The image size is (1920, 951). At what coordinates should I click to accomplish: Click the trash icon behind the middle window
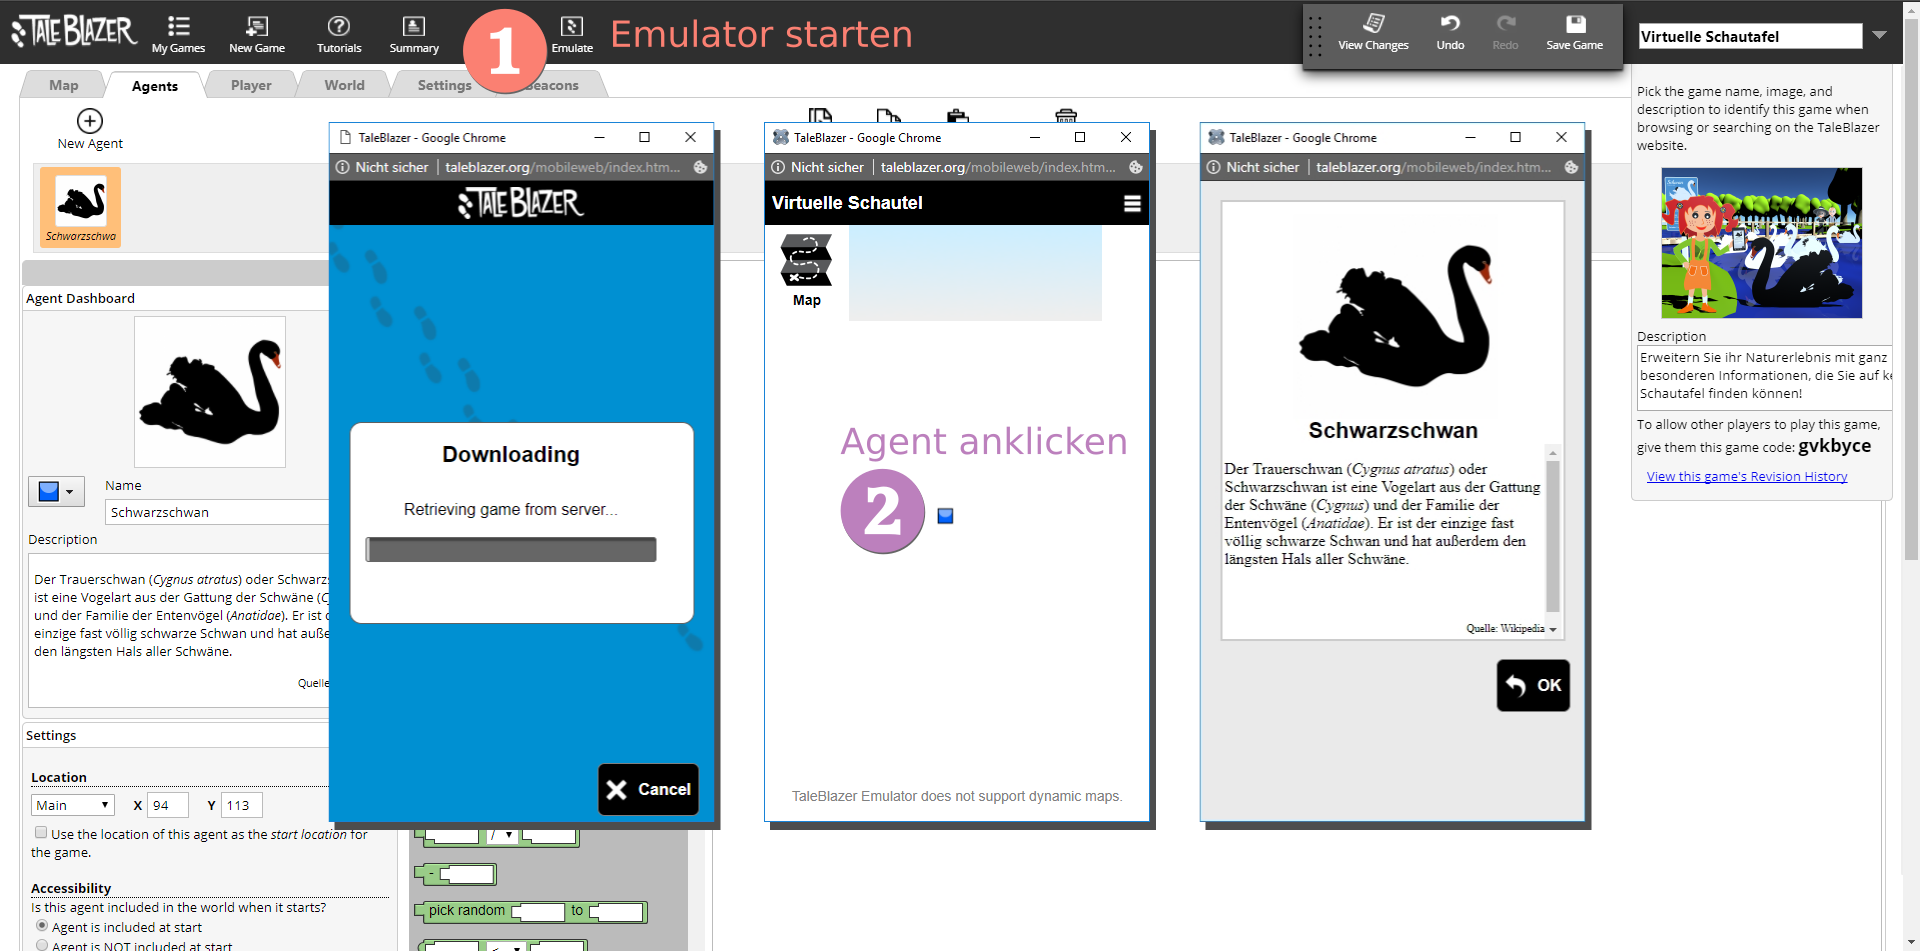[x=1066, y=115]
